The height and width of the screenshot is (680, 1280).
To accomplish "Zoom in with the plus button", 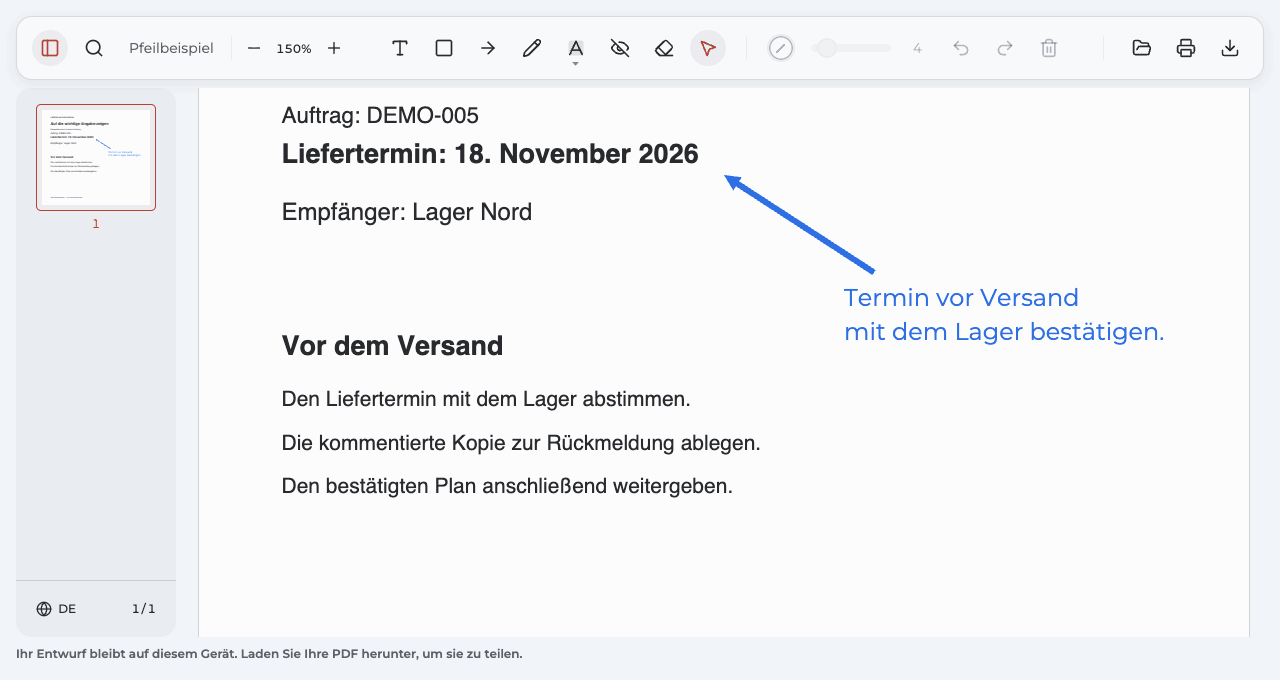I will point(334,48).
